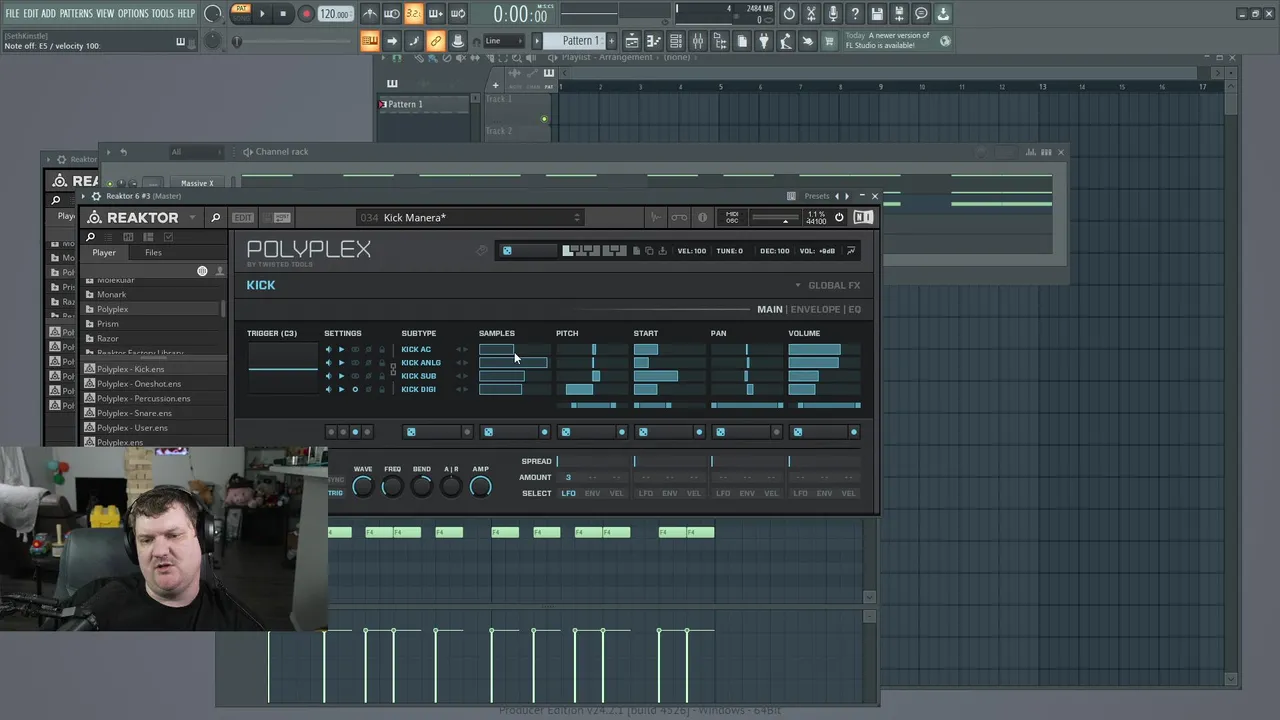Click the microphone recording icon in toolbar
The height and width of the screenshot is (720, 1280).
click(833, 14)
